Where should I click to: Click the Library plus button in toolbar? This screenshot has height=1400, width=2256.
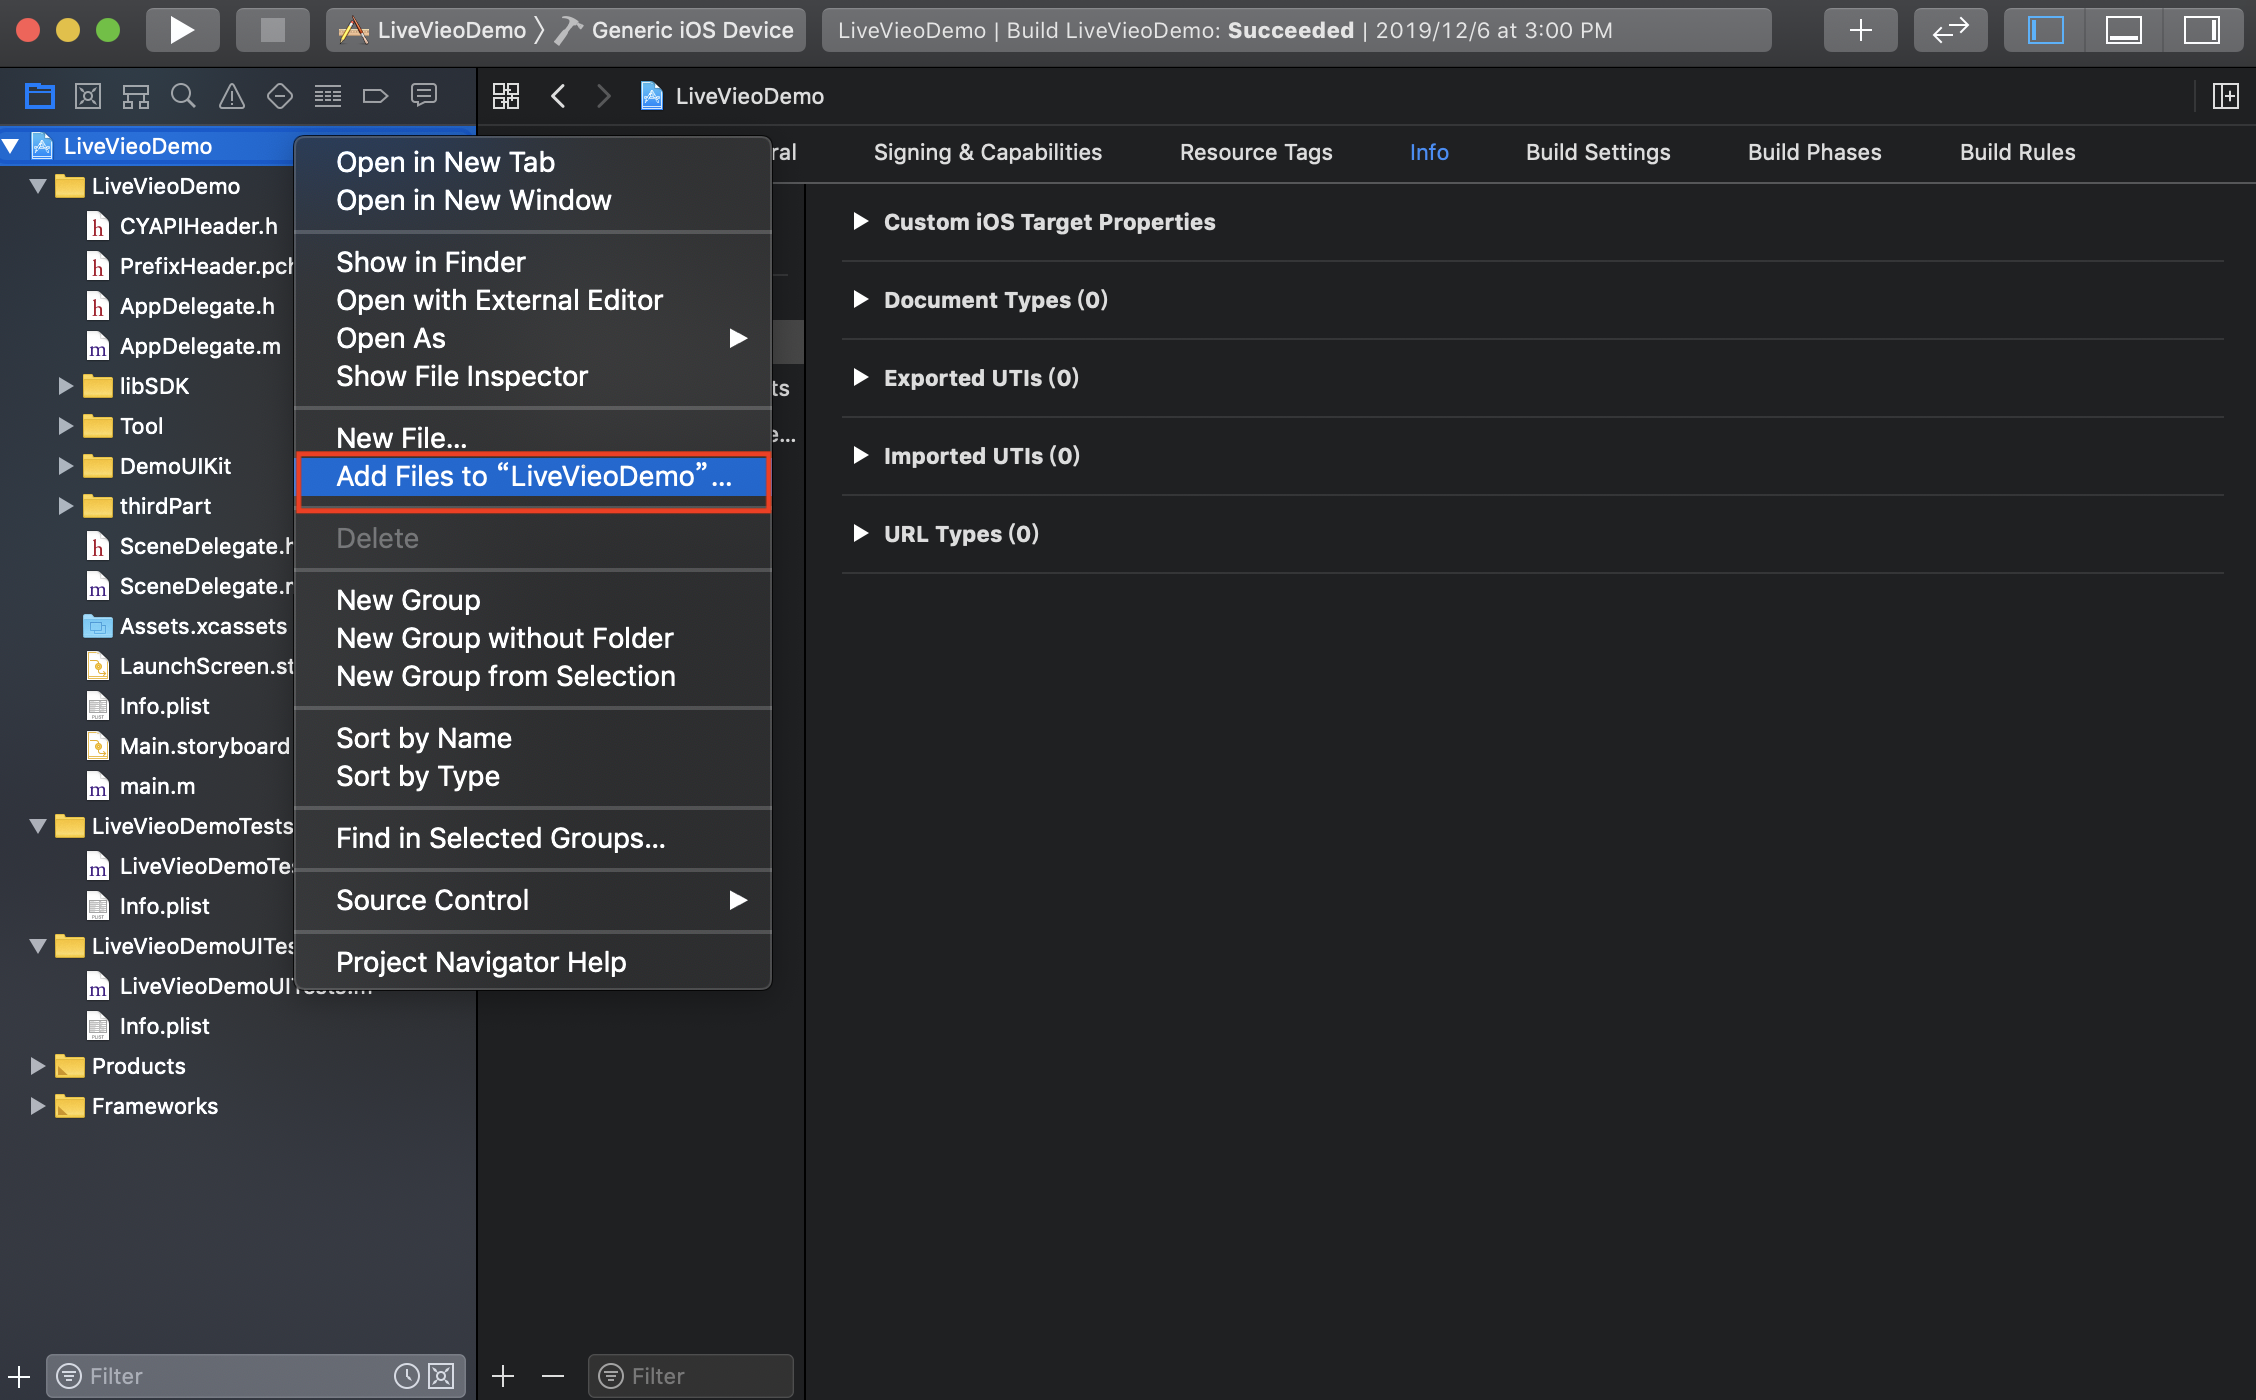tap(1860, 30)
